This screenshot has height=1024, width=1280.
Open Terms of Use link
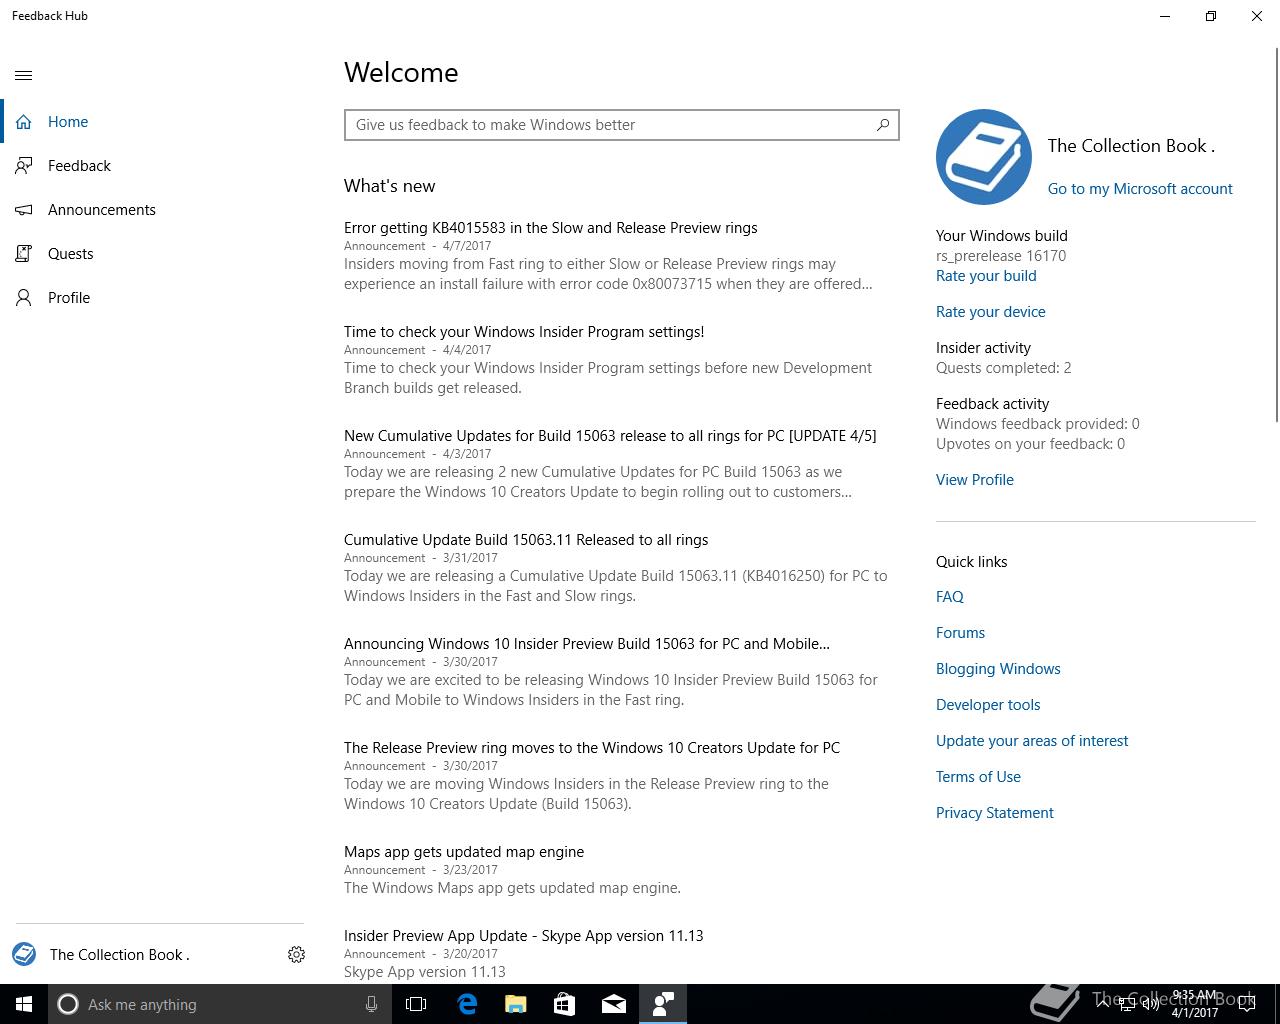pyautogui.click(x=978, y=777)
